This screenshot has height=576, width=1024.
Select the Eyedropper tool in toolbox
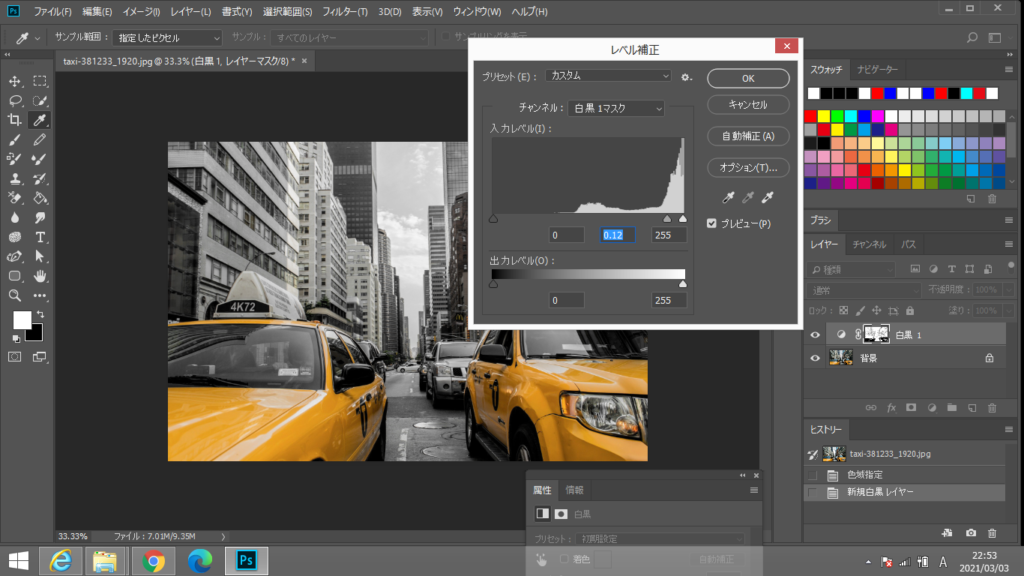click(40, 120)
